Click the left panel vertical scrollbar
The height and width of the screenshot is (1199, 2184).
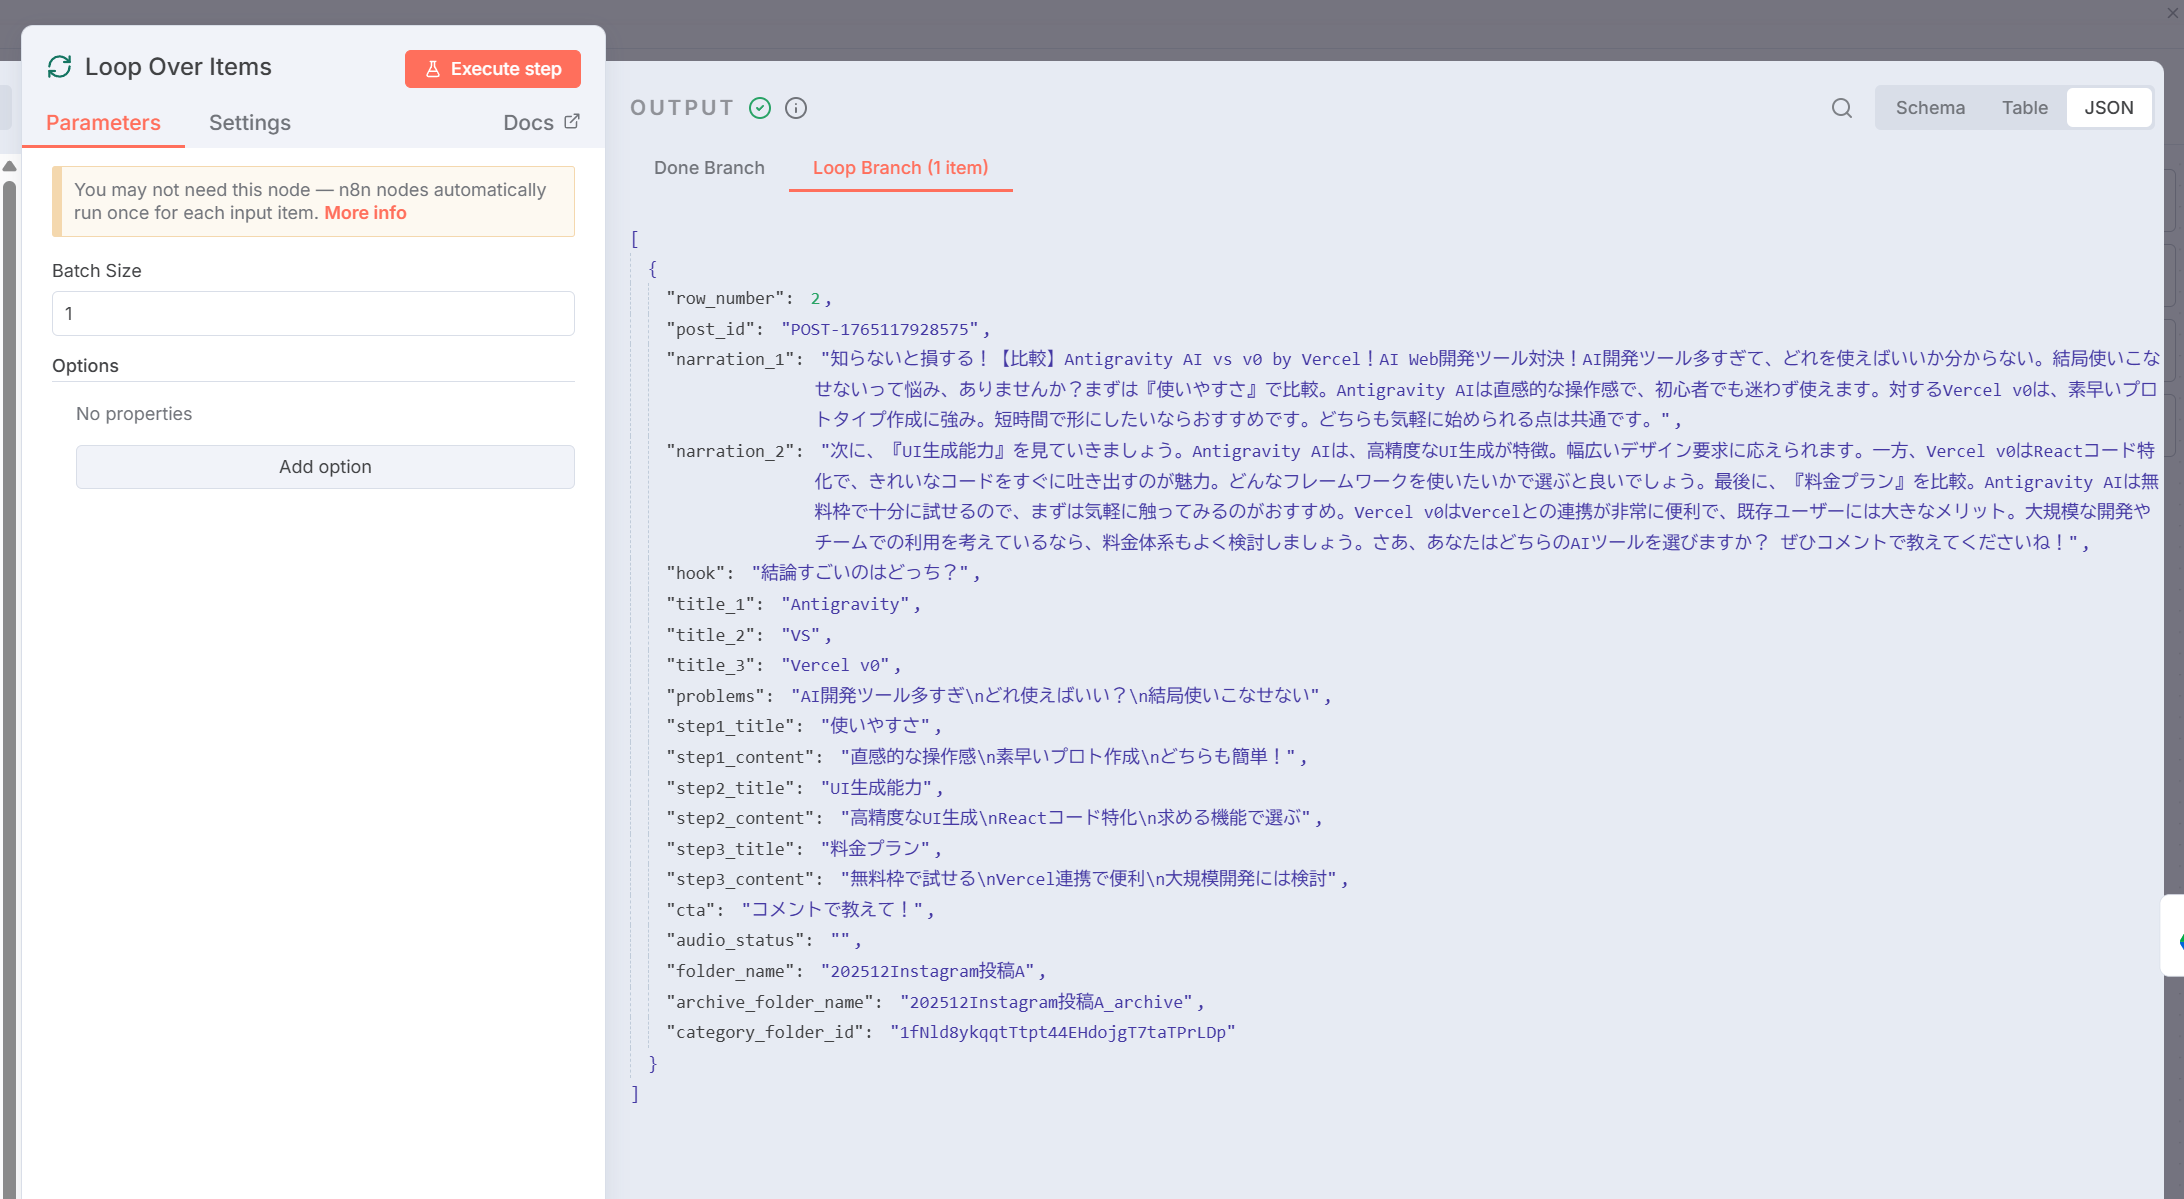[x=9, y=600]
